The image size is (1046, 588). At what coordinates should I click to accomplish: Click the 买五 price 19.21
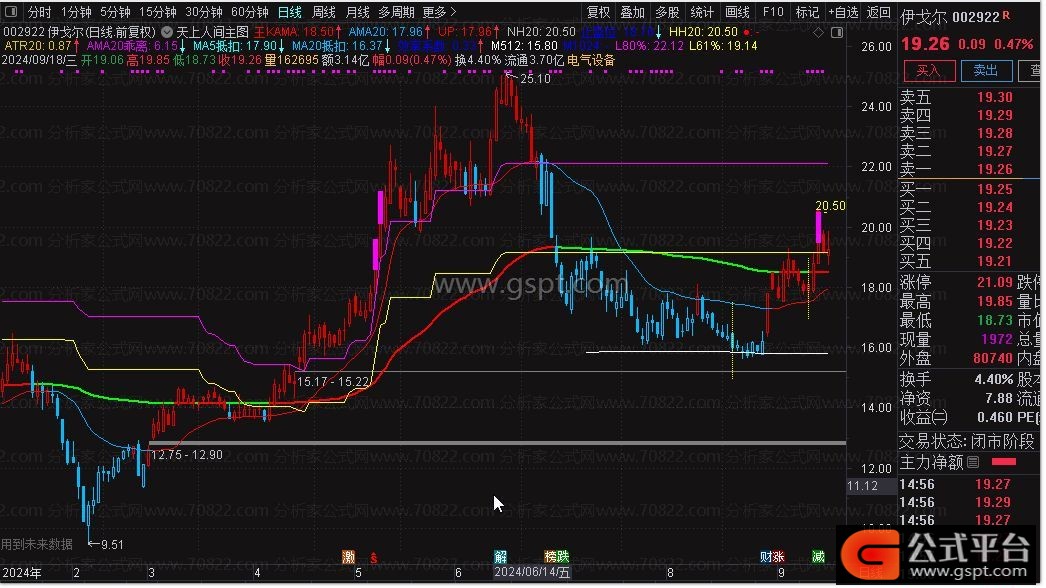[x=995, y=262]
